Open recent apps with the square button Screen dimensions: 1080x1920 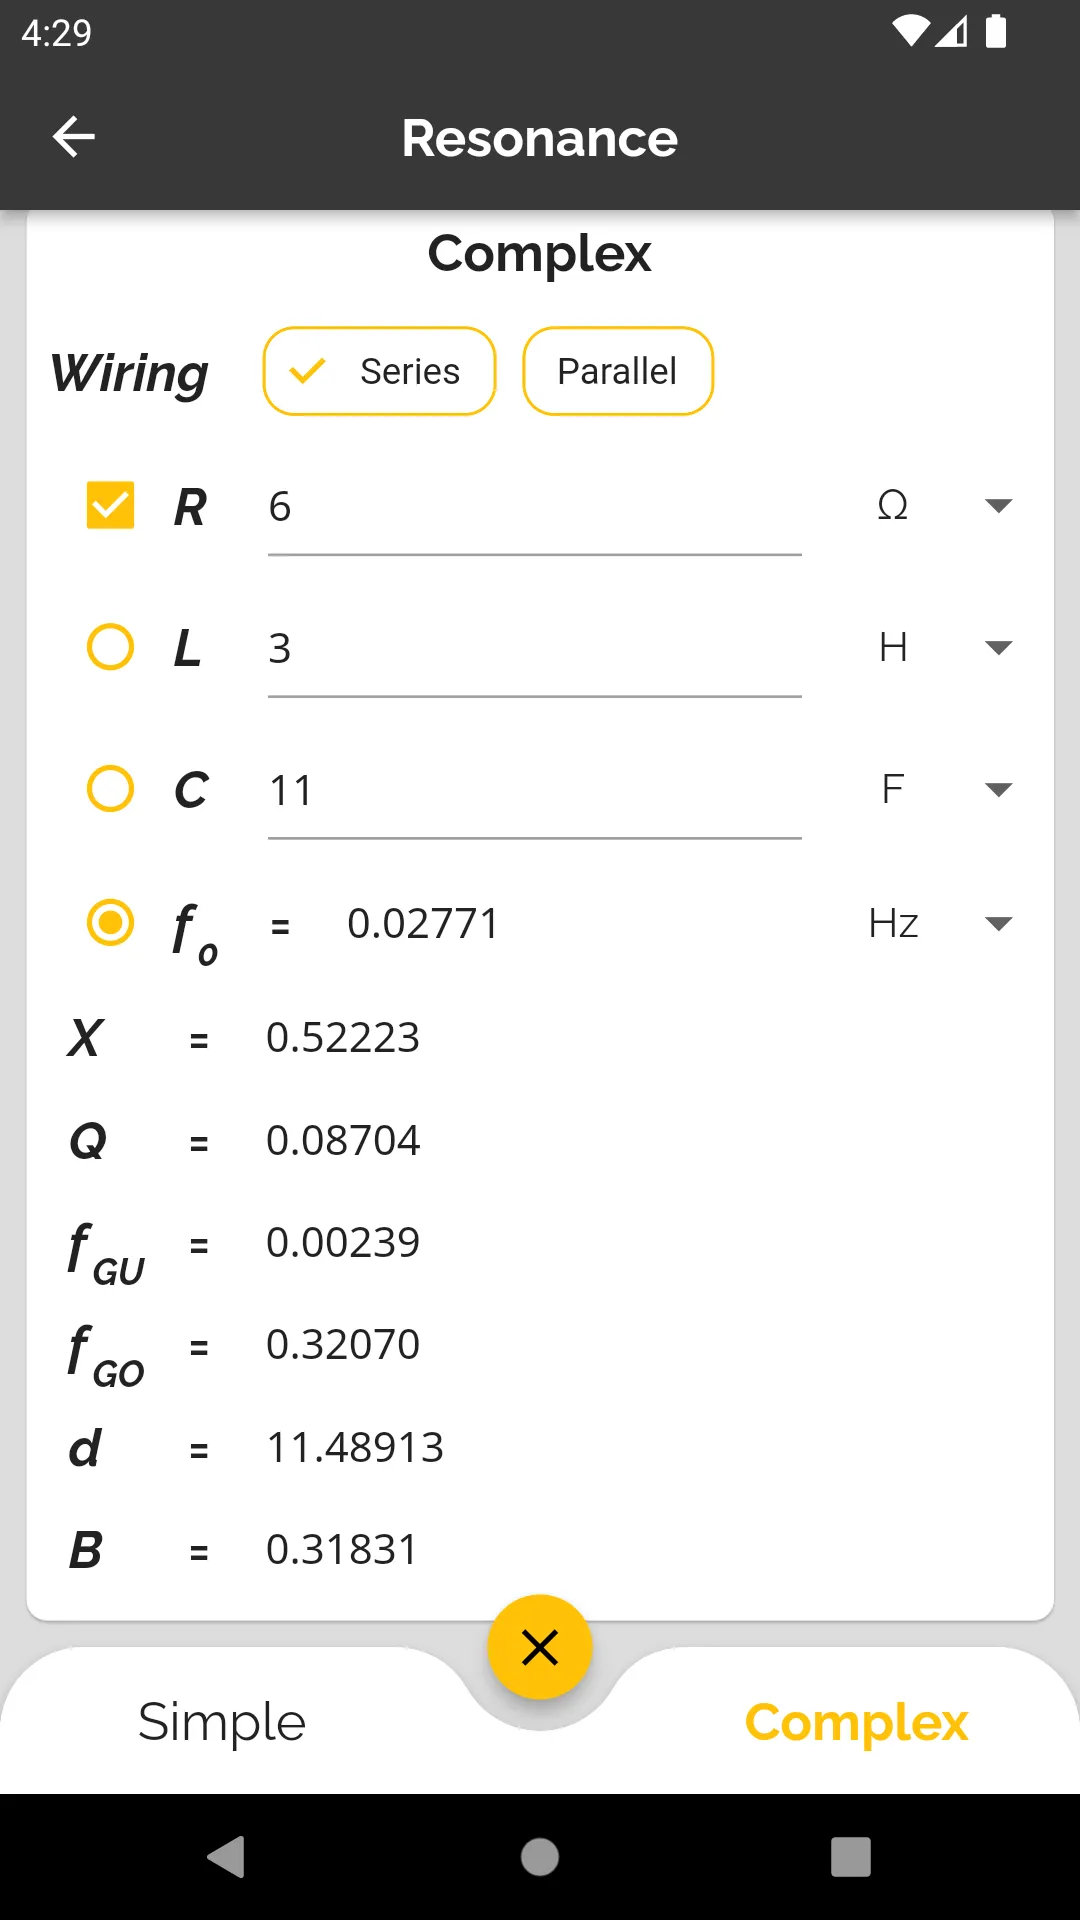(851, 1857)
